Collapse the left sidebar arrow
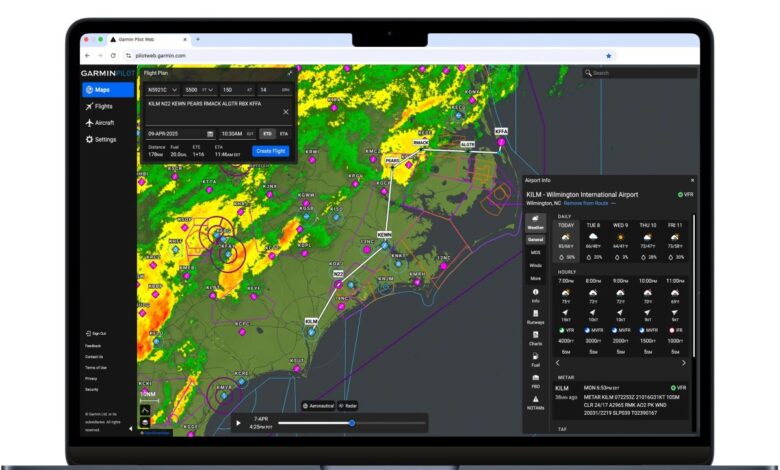780x470 pixels. pyautogui.click(x=131, y=424)
